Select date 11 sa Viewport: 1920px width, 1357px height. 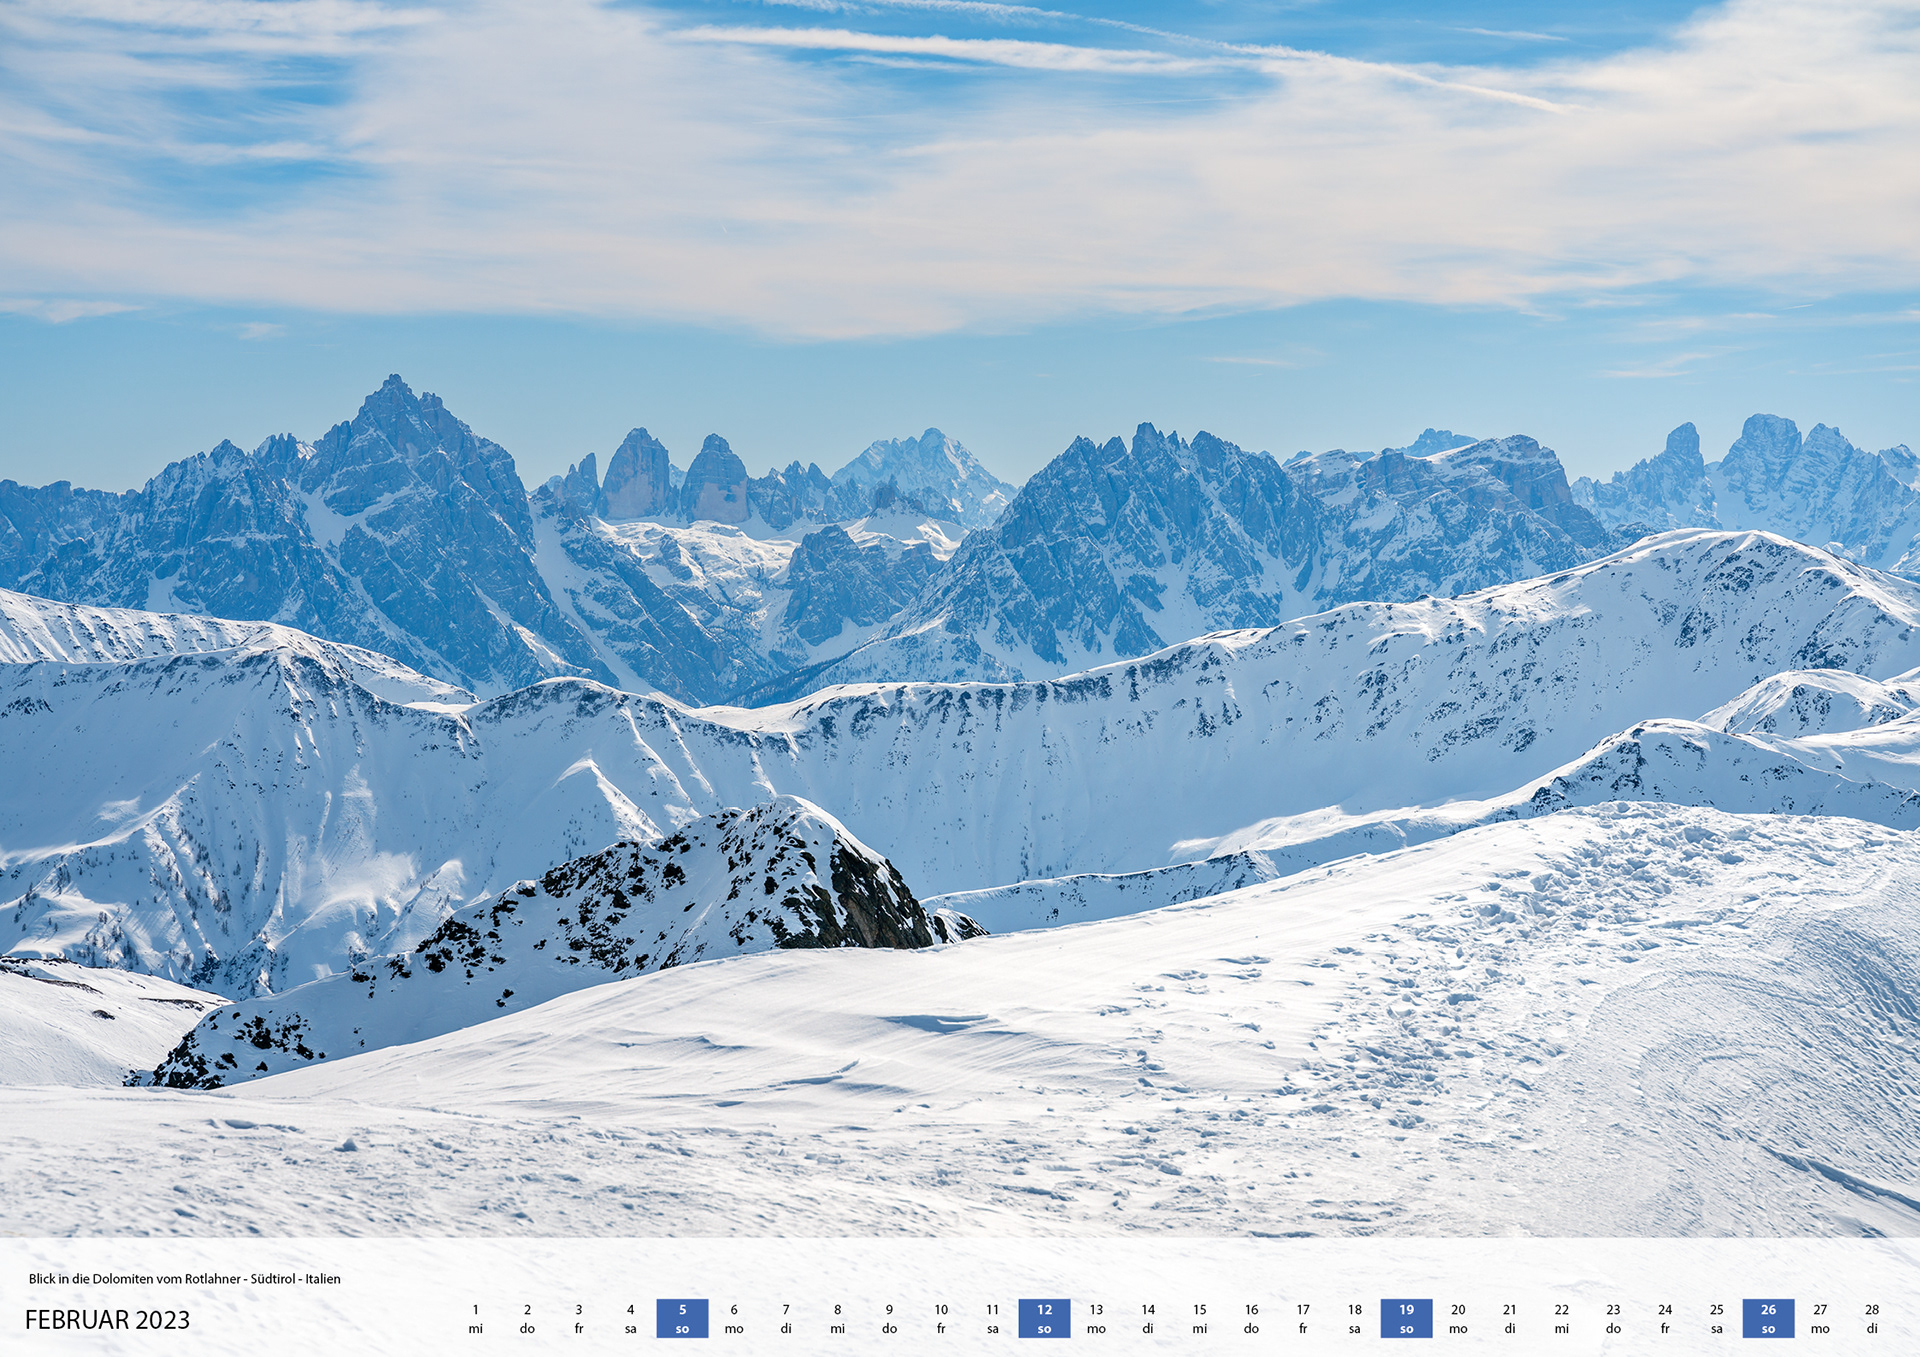click(993, 1319)
